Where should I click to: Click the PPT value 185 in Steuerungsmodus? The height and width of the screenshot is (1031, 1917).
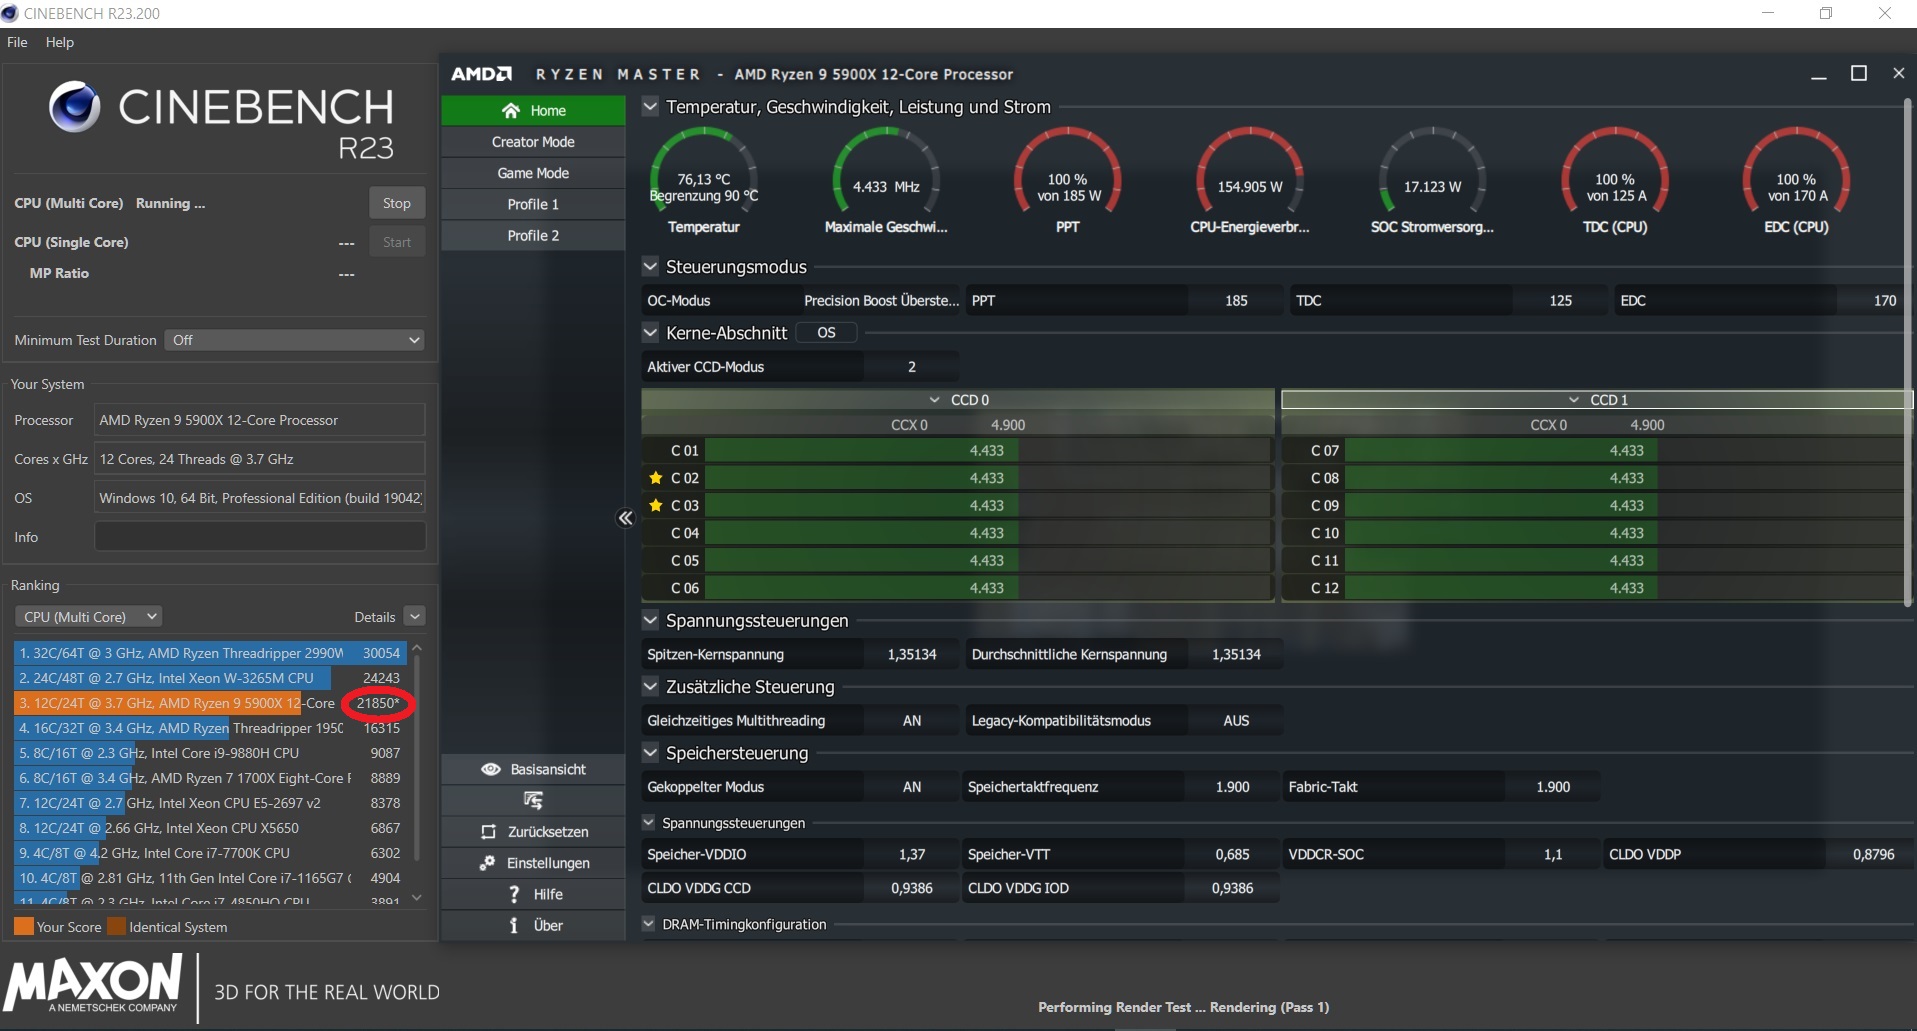[x=1236, y=301]
